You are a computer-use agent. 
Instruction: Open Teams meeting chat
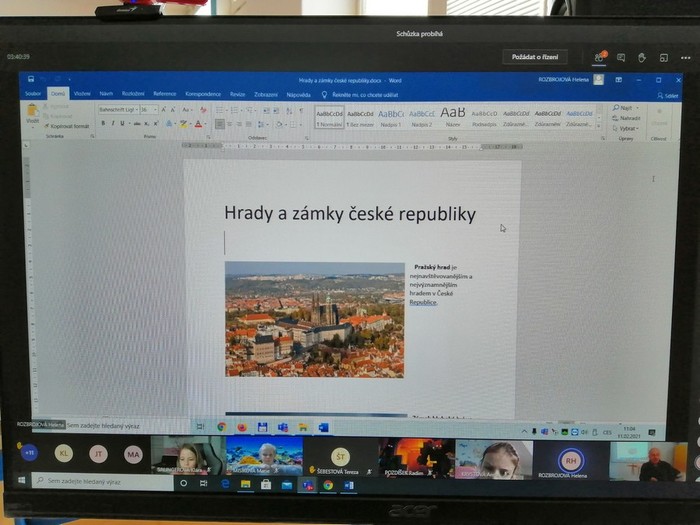coord(621,58)
